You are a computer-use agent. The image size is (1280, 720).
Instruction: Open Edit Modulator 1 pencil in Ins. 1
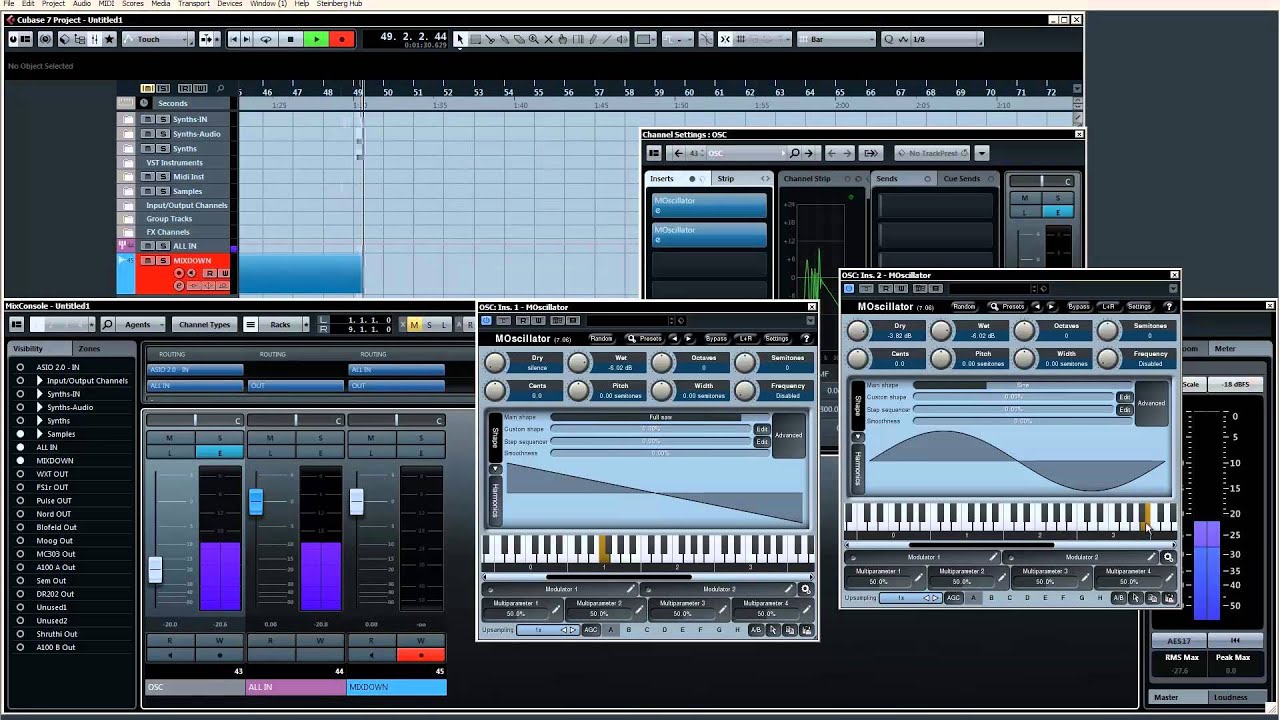click(x=630, y=590)
